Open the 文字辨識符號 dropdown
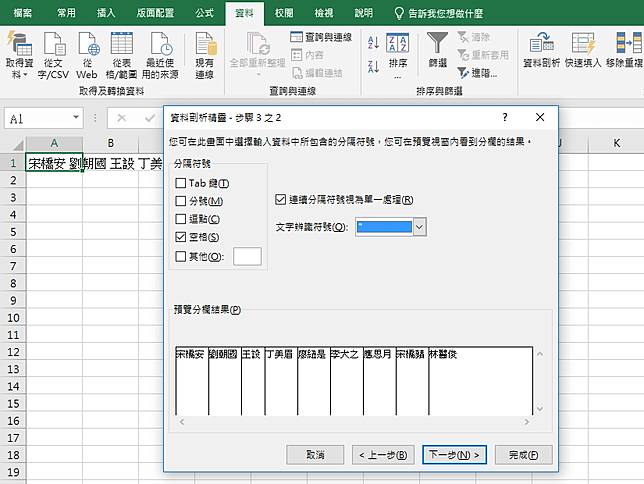644x484 pixels. tap(419, 227)
